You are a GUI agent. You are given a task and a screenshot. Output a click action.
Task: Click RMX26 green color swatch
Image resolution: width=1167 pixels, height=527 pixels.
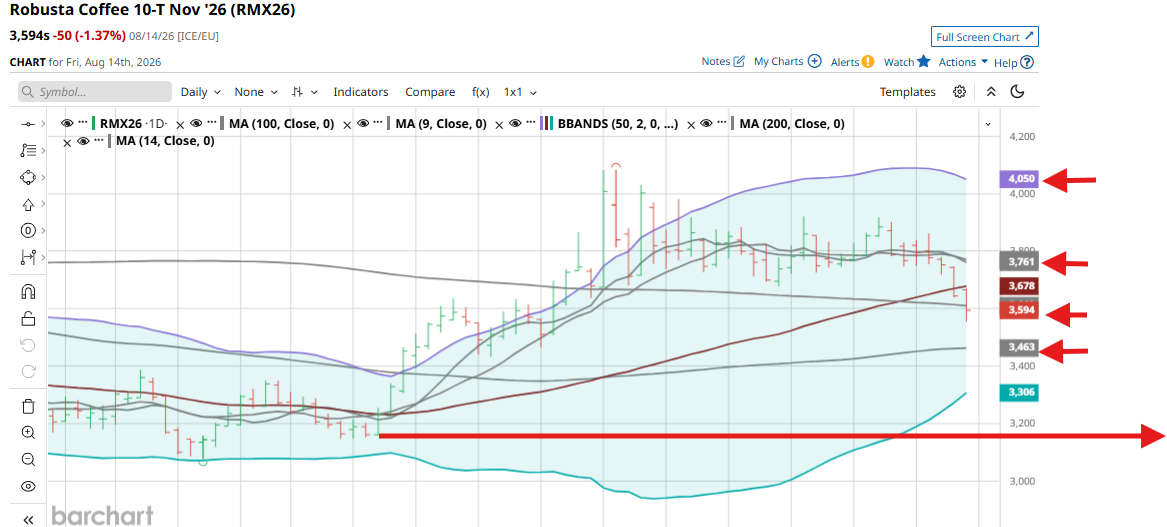tap(95, 124)
